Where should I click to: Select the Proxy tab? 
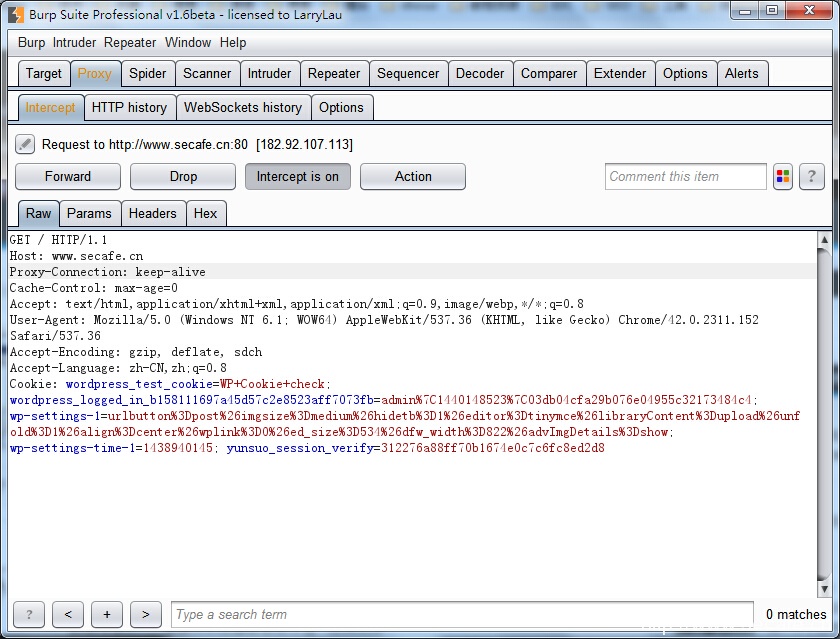[95, 73]
